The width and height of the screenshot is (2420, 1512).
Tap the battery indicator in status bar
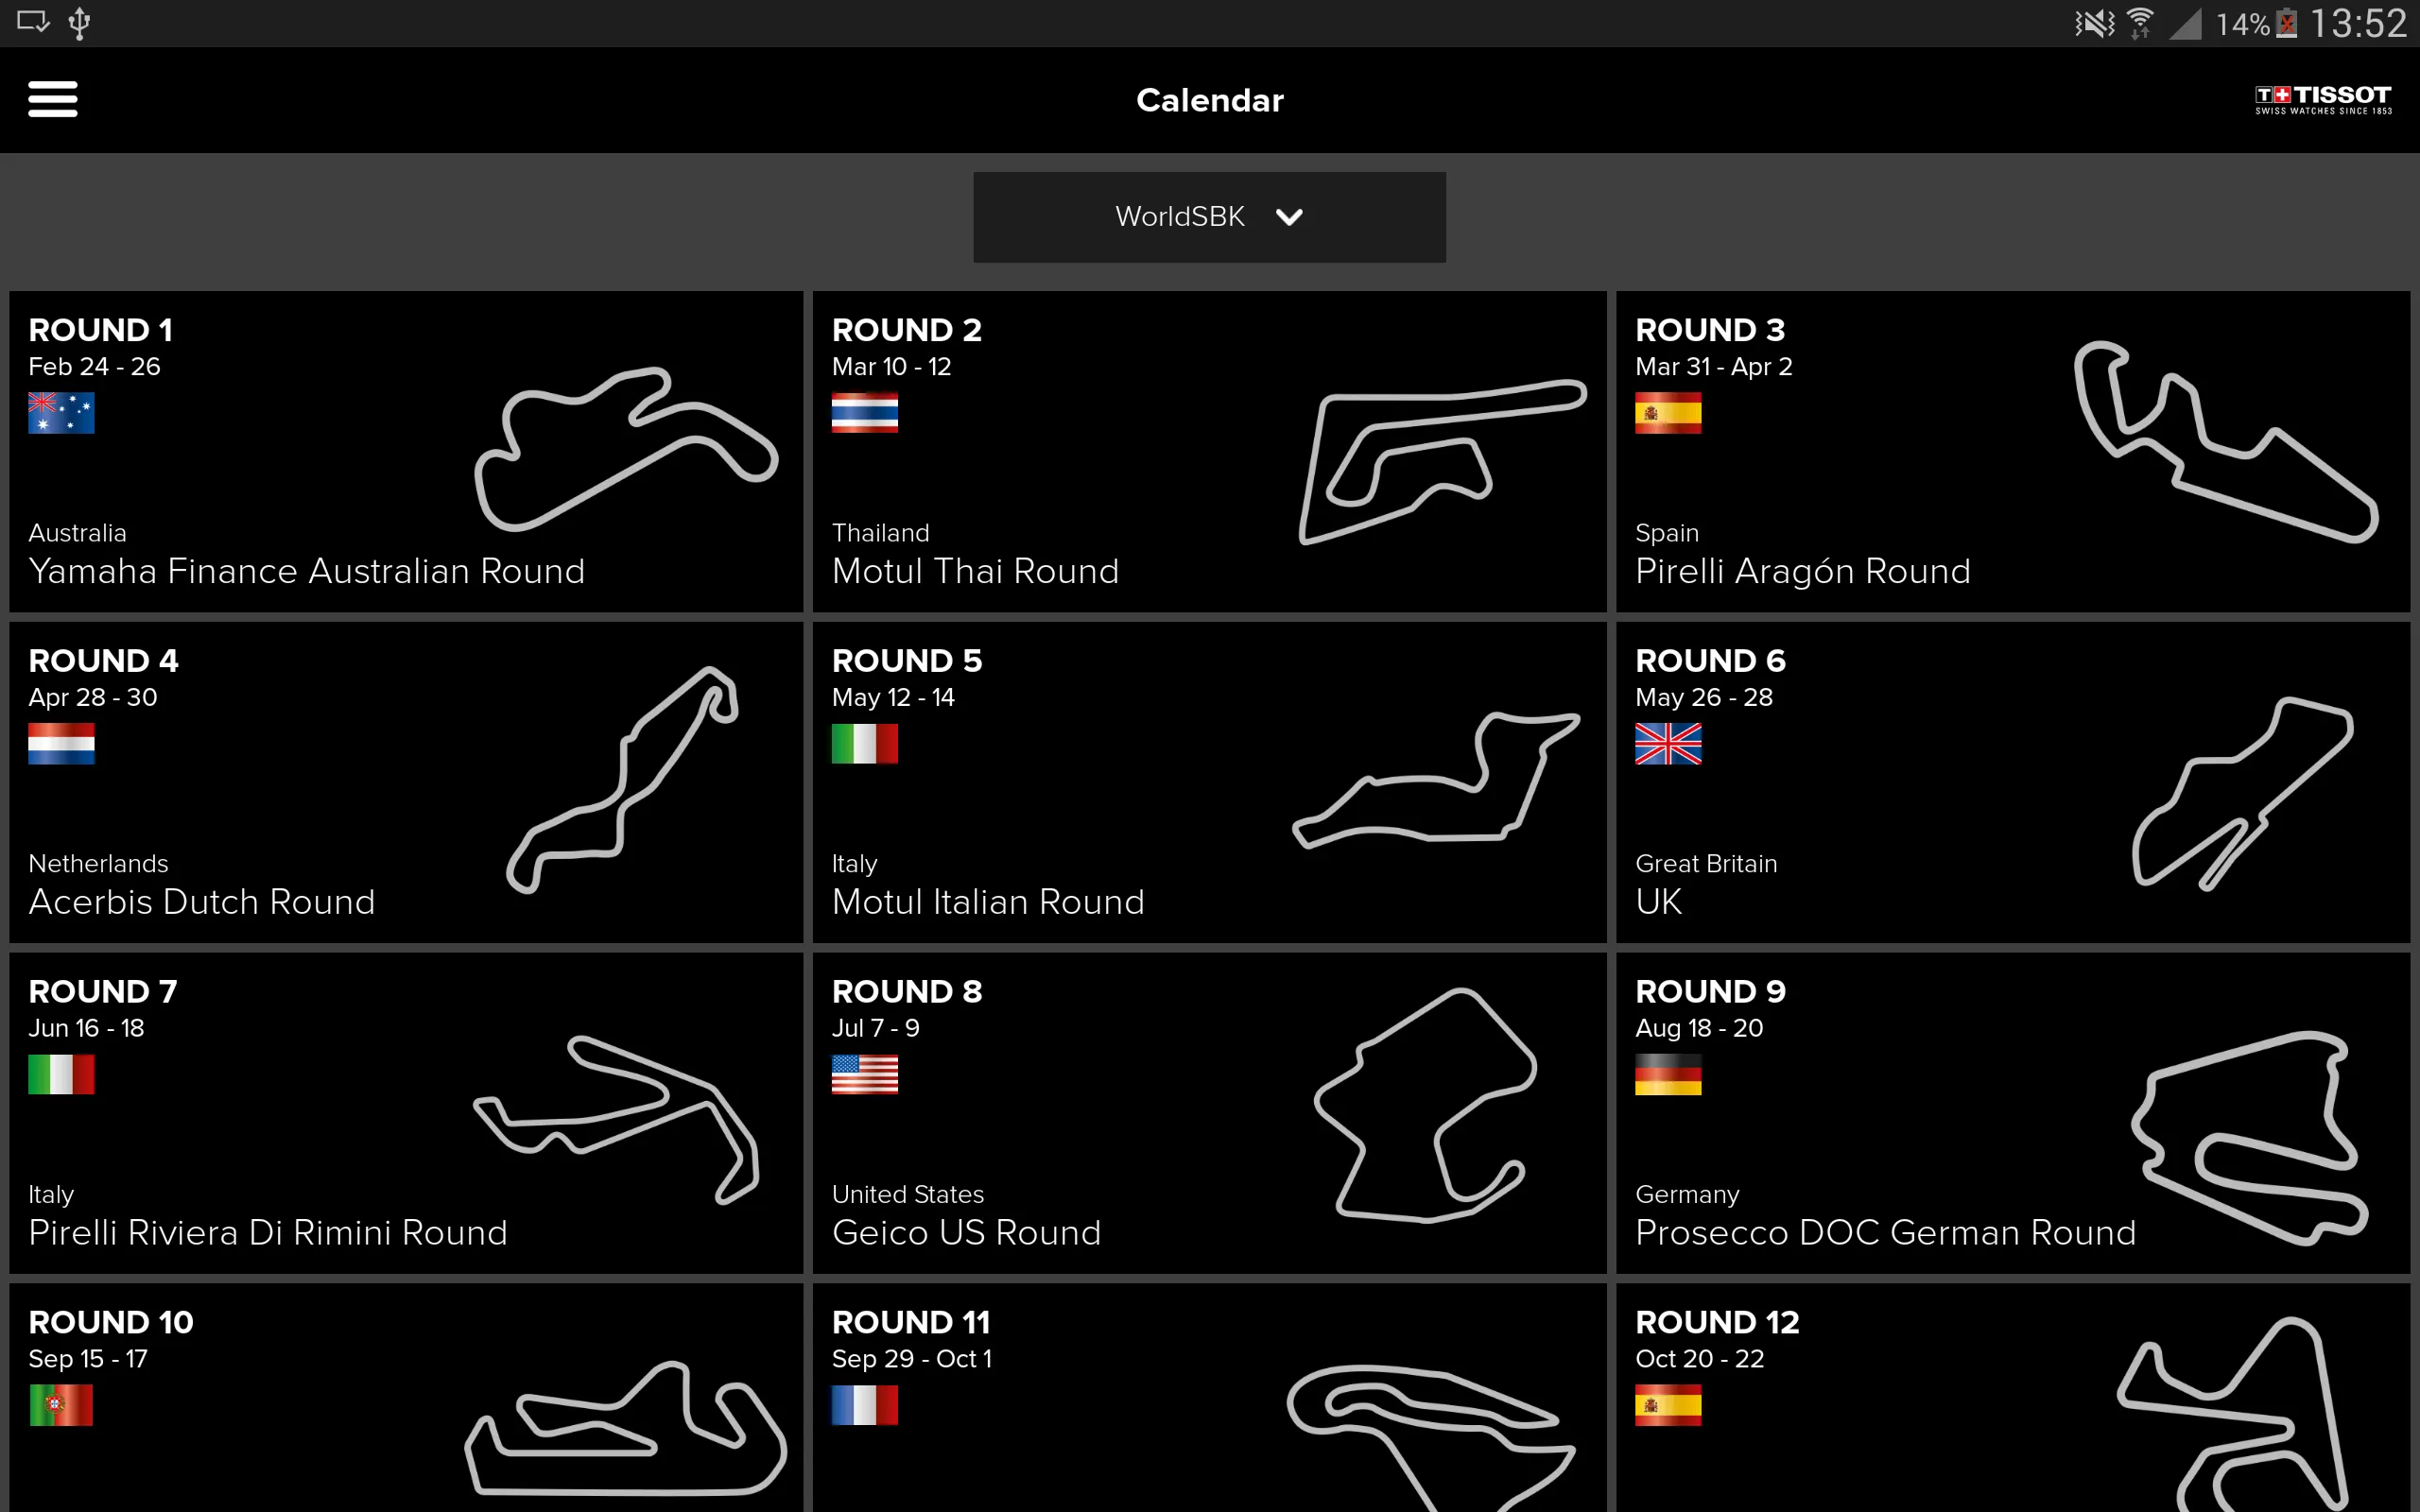pos(2286,23)
